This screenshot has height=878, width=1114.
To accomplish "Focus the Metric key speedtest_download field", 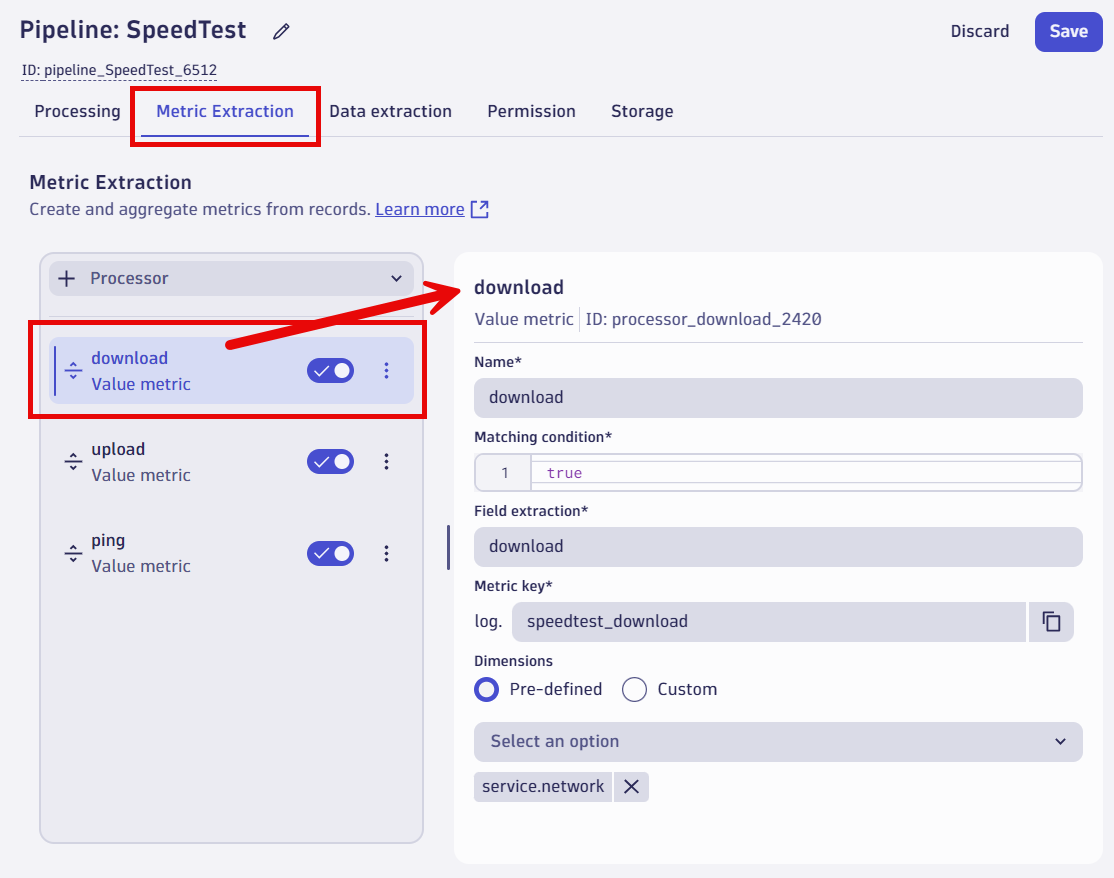I will (769, 622).
